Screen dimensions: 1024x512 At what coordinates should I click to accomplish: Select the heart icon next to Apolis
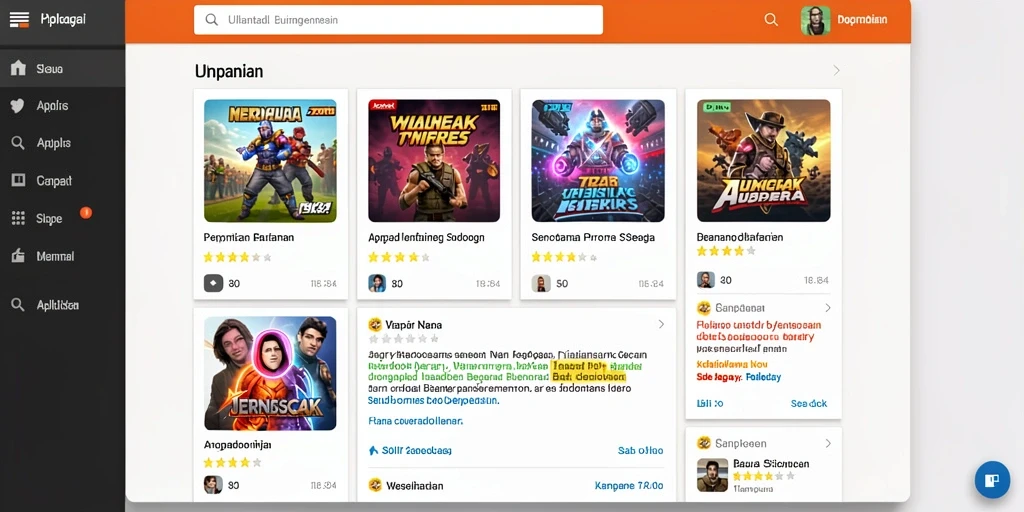pos(18,106)
